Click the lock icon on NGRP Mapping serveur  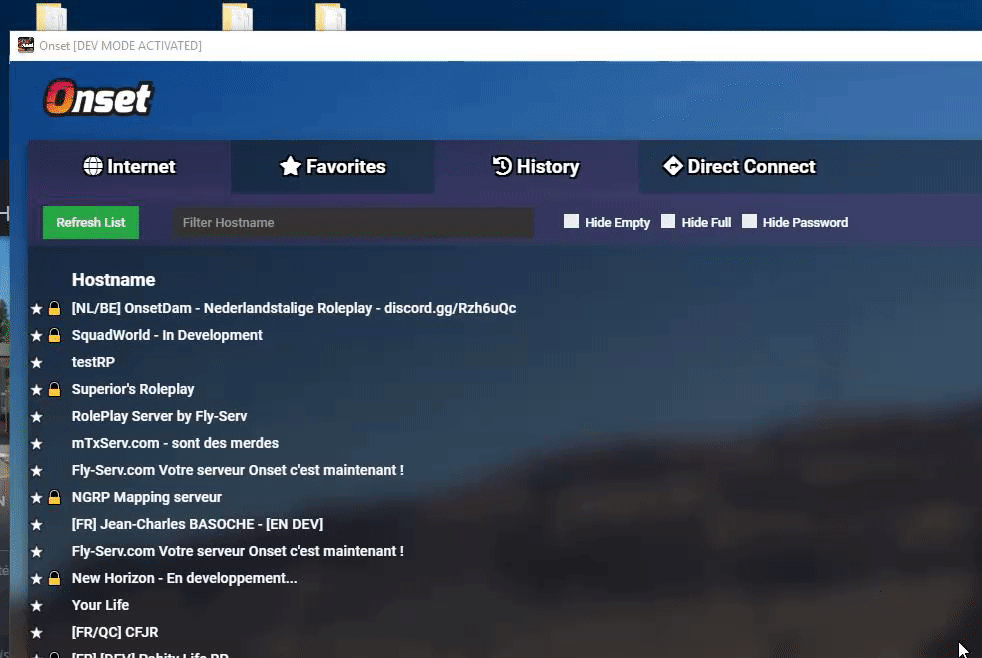(54, 497)
